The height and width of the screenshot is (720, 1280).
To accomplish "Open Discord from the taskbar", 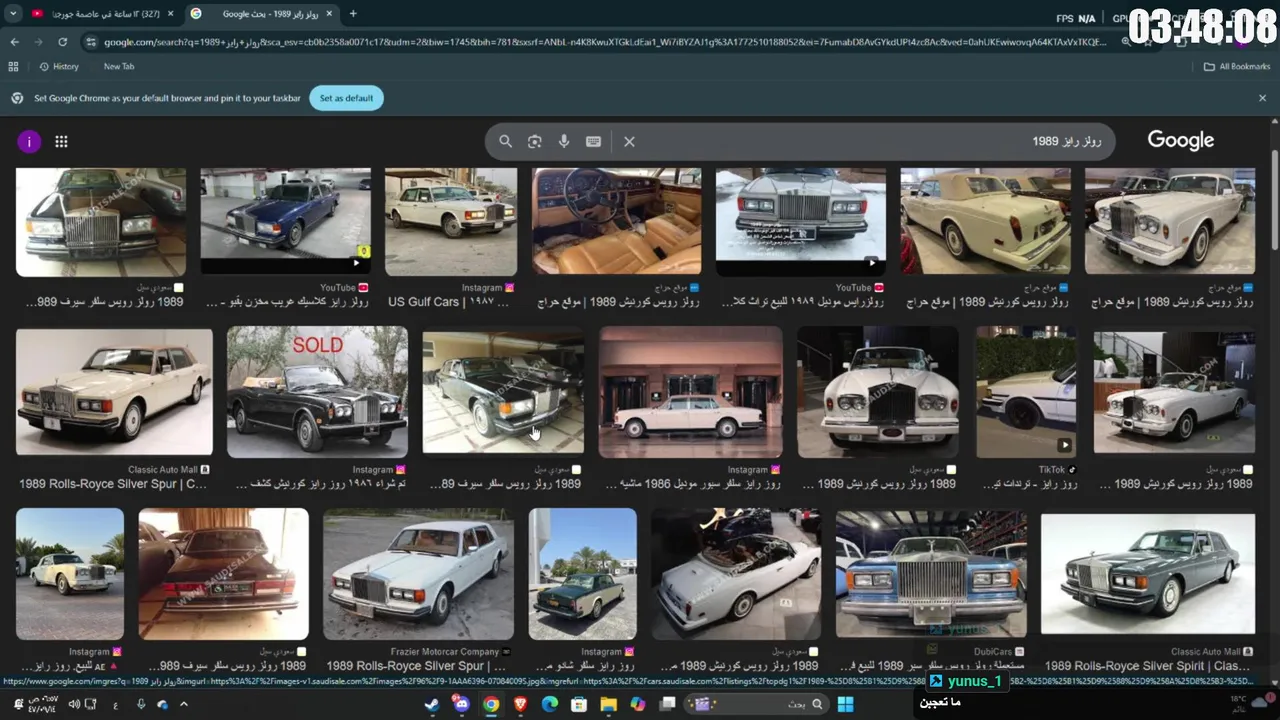I will pyautogui.click(x=461, y=704).
